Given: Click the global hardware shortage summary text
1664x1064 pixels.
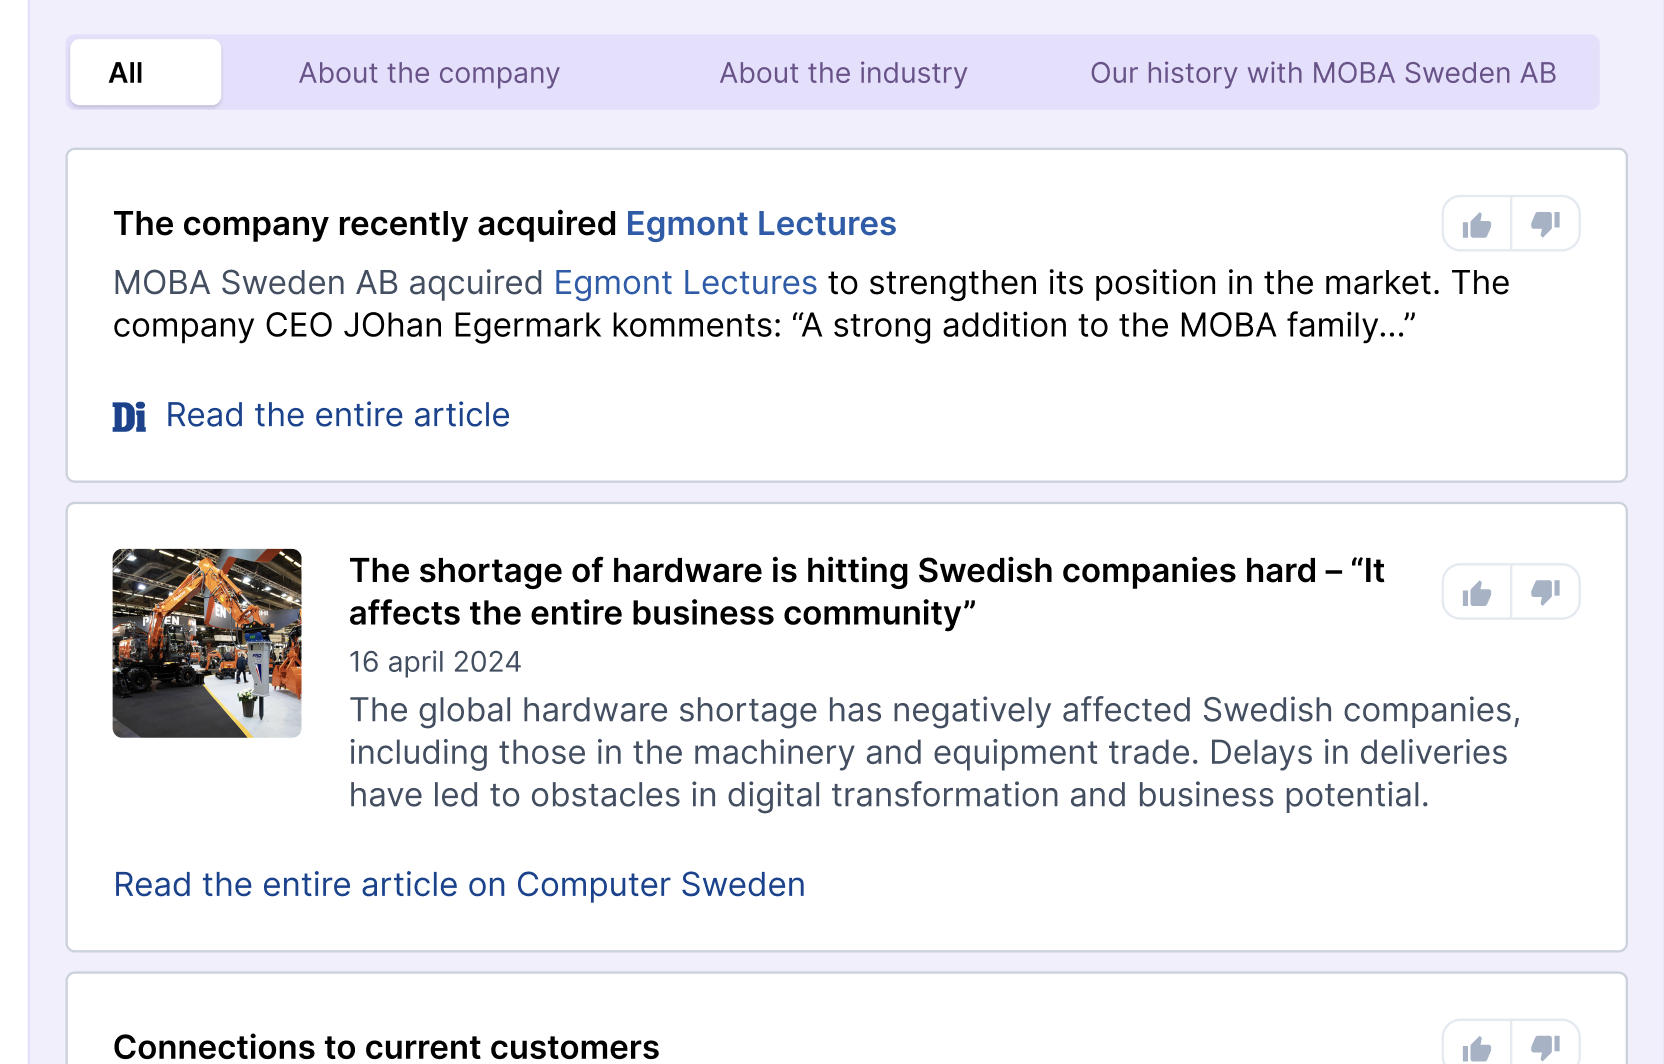Looking at the screenshot, I should [x=934, y=752].
